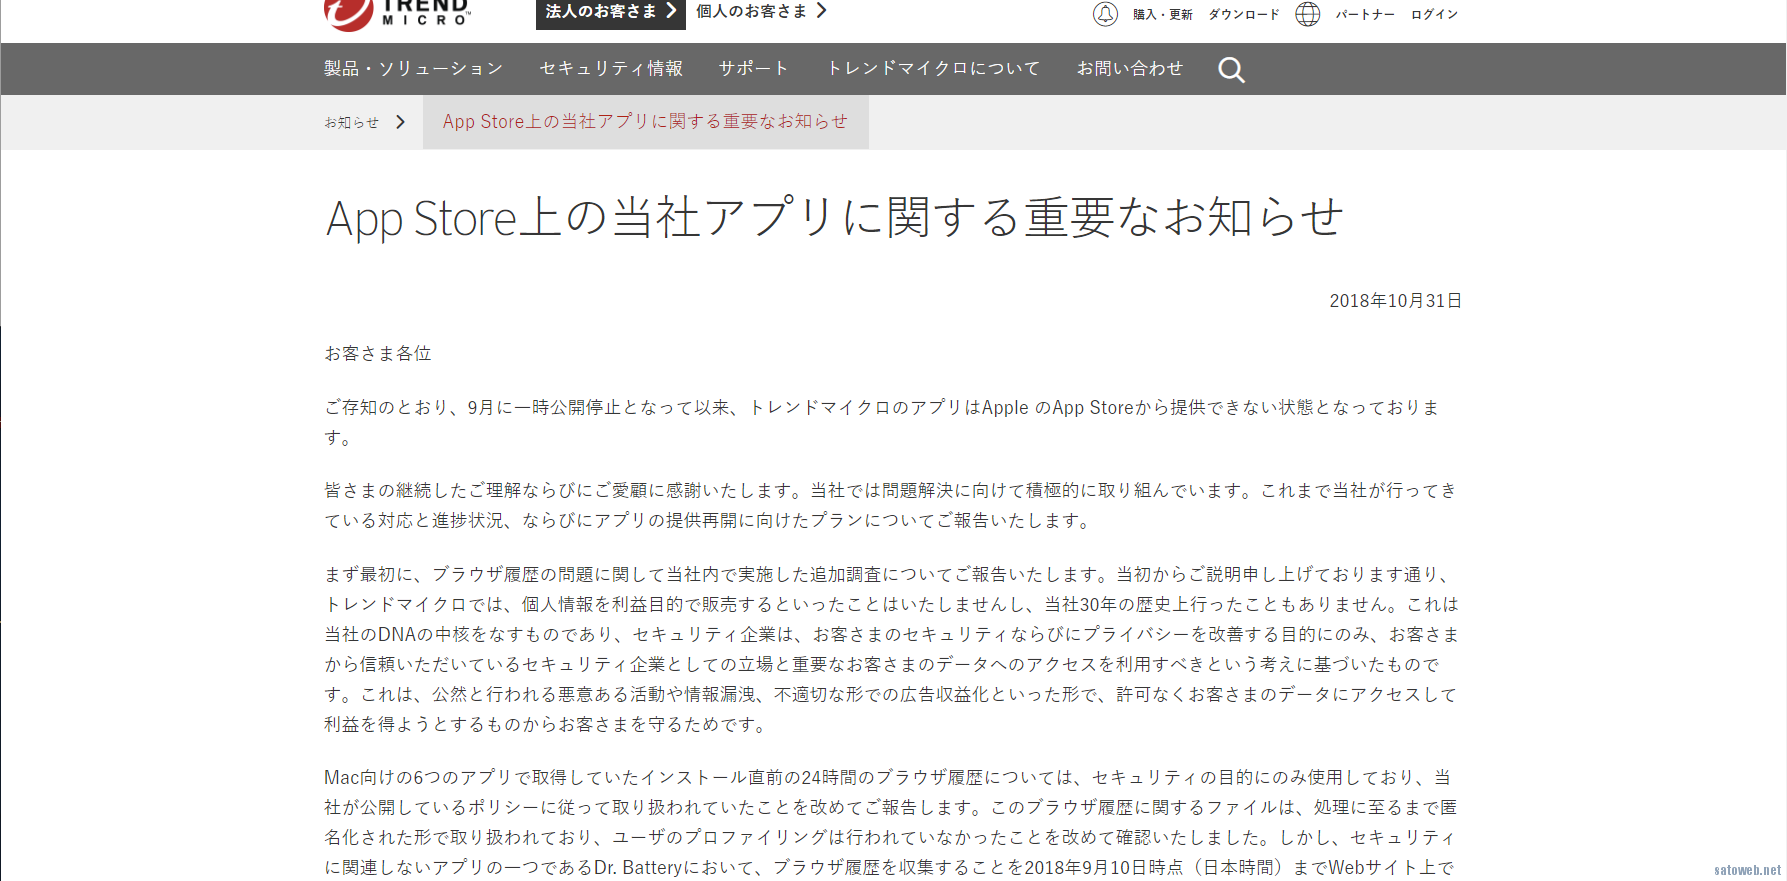Click the user account icon
This screenshot has width=1787, height=881.
(1105, 14)
